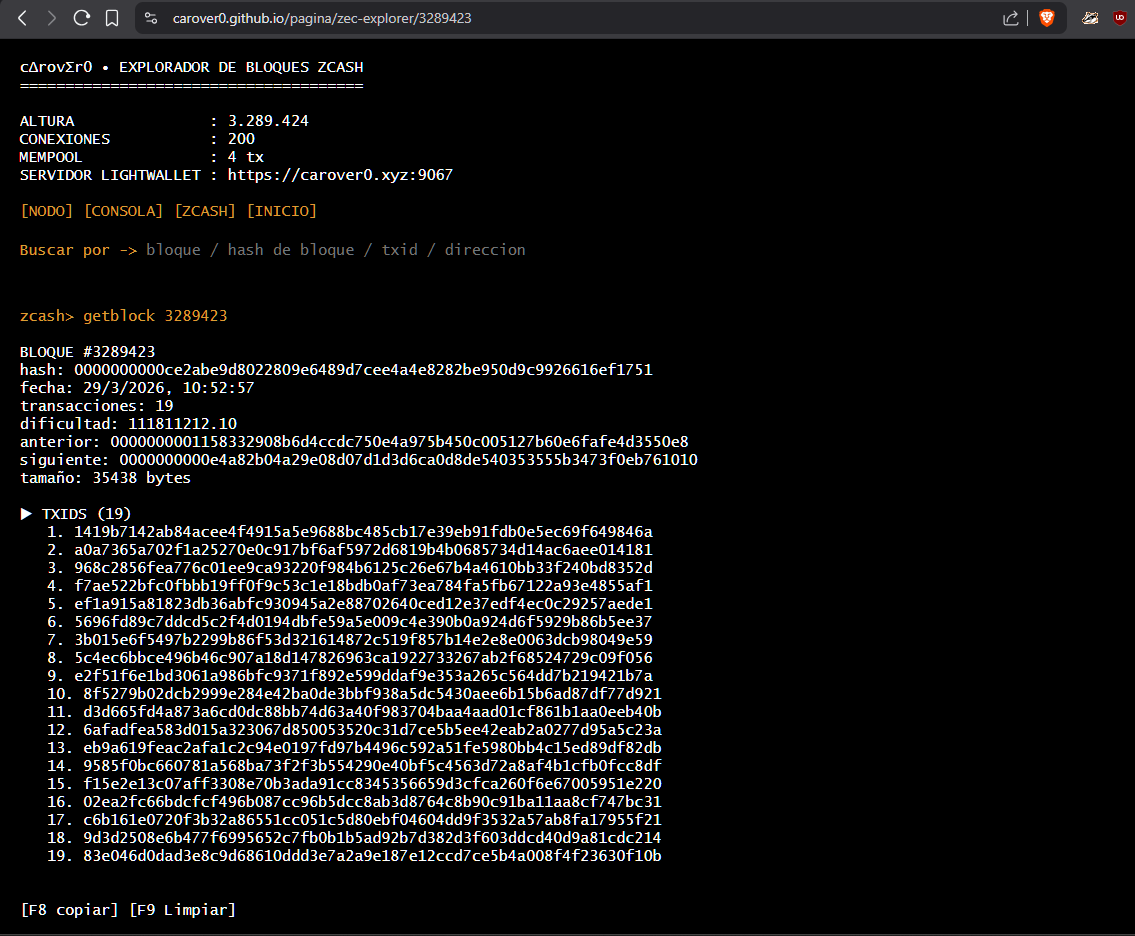
Task: Open txid 16 starting 02ea2fc6
Action: 372,801
